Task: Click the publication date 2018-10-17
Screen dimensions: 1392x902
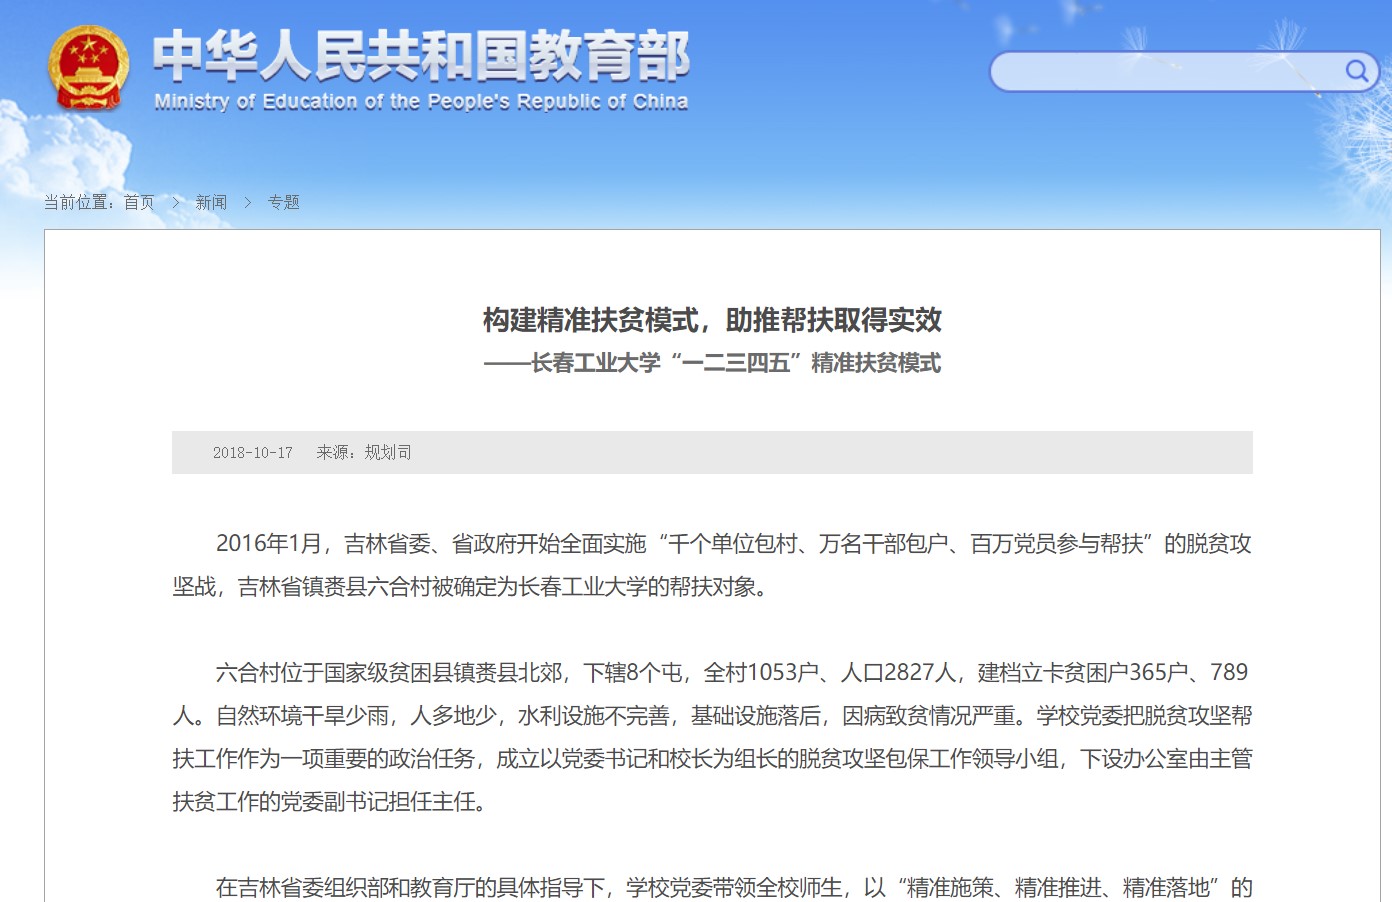Action: click(x=252, y=453)
